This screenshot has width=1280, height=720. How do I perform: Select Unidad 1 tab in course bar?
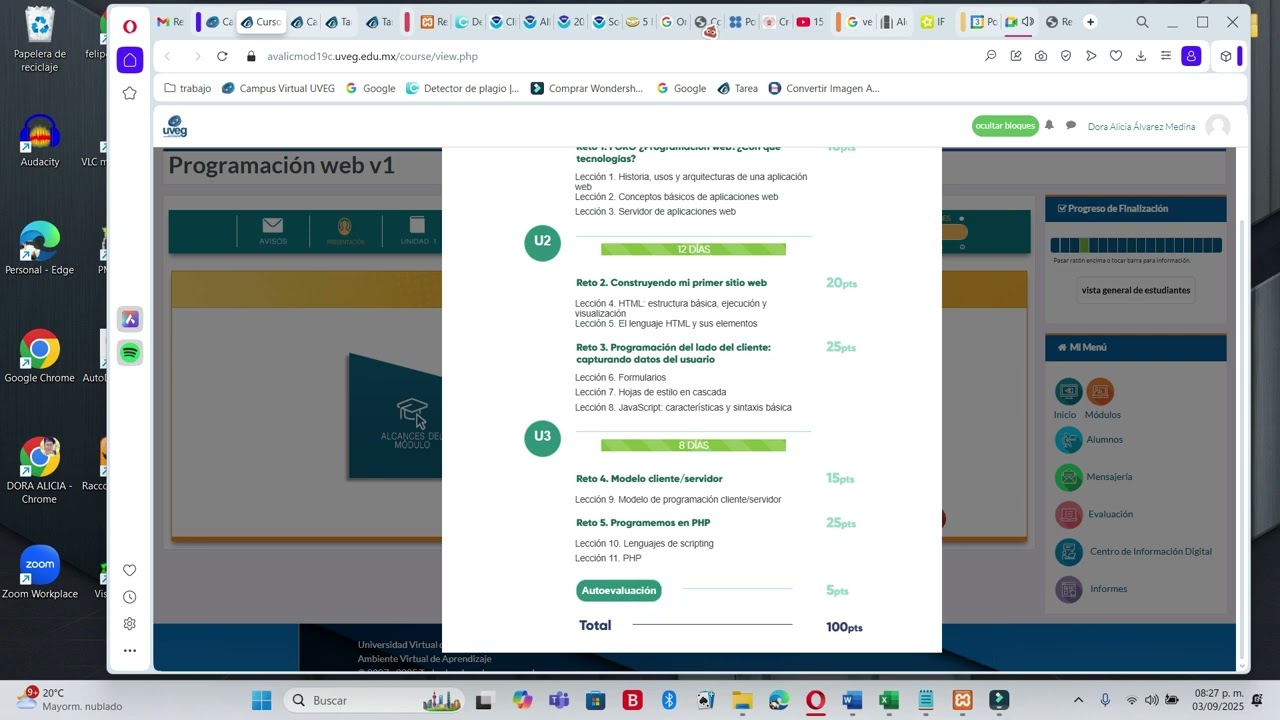point(418,231)
